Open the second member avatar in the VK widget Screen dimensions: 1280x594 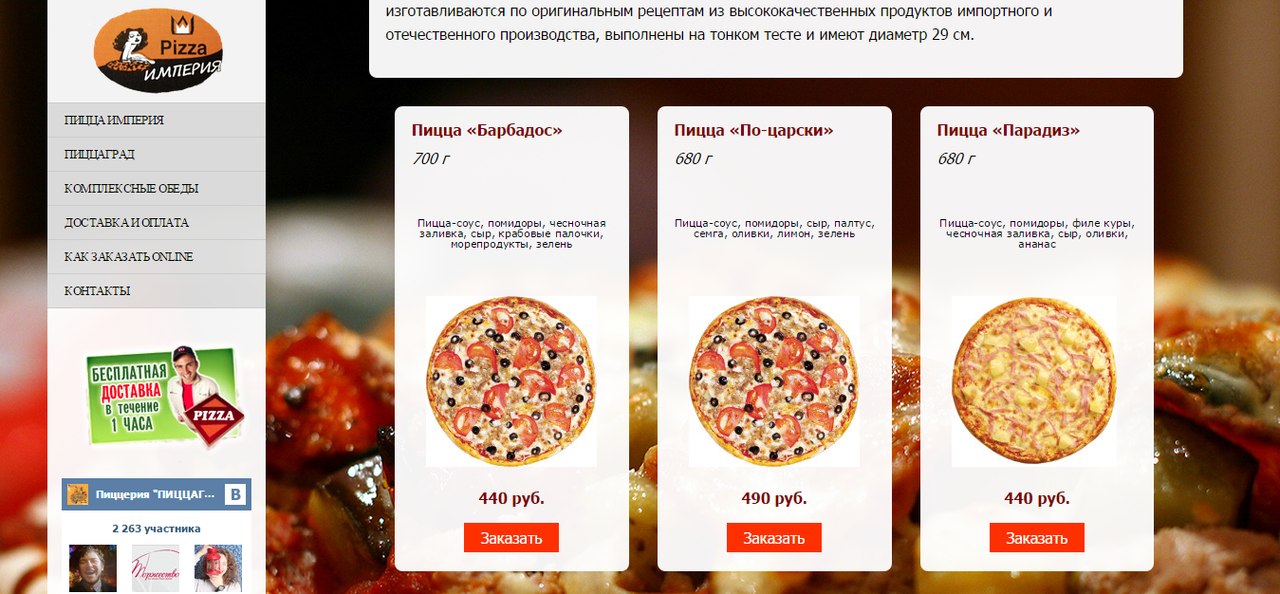156,568
